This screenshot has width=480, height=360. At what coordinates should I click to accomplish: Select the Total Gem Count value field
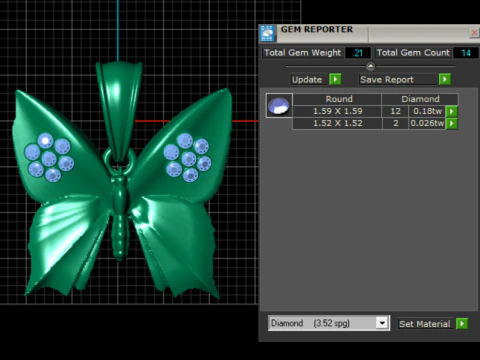[466, 53]
